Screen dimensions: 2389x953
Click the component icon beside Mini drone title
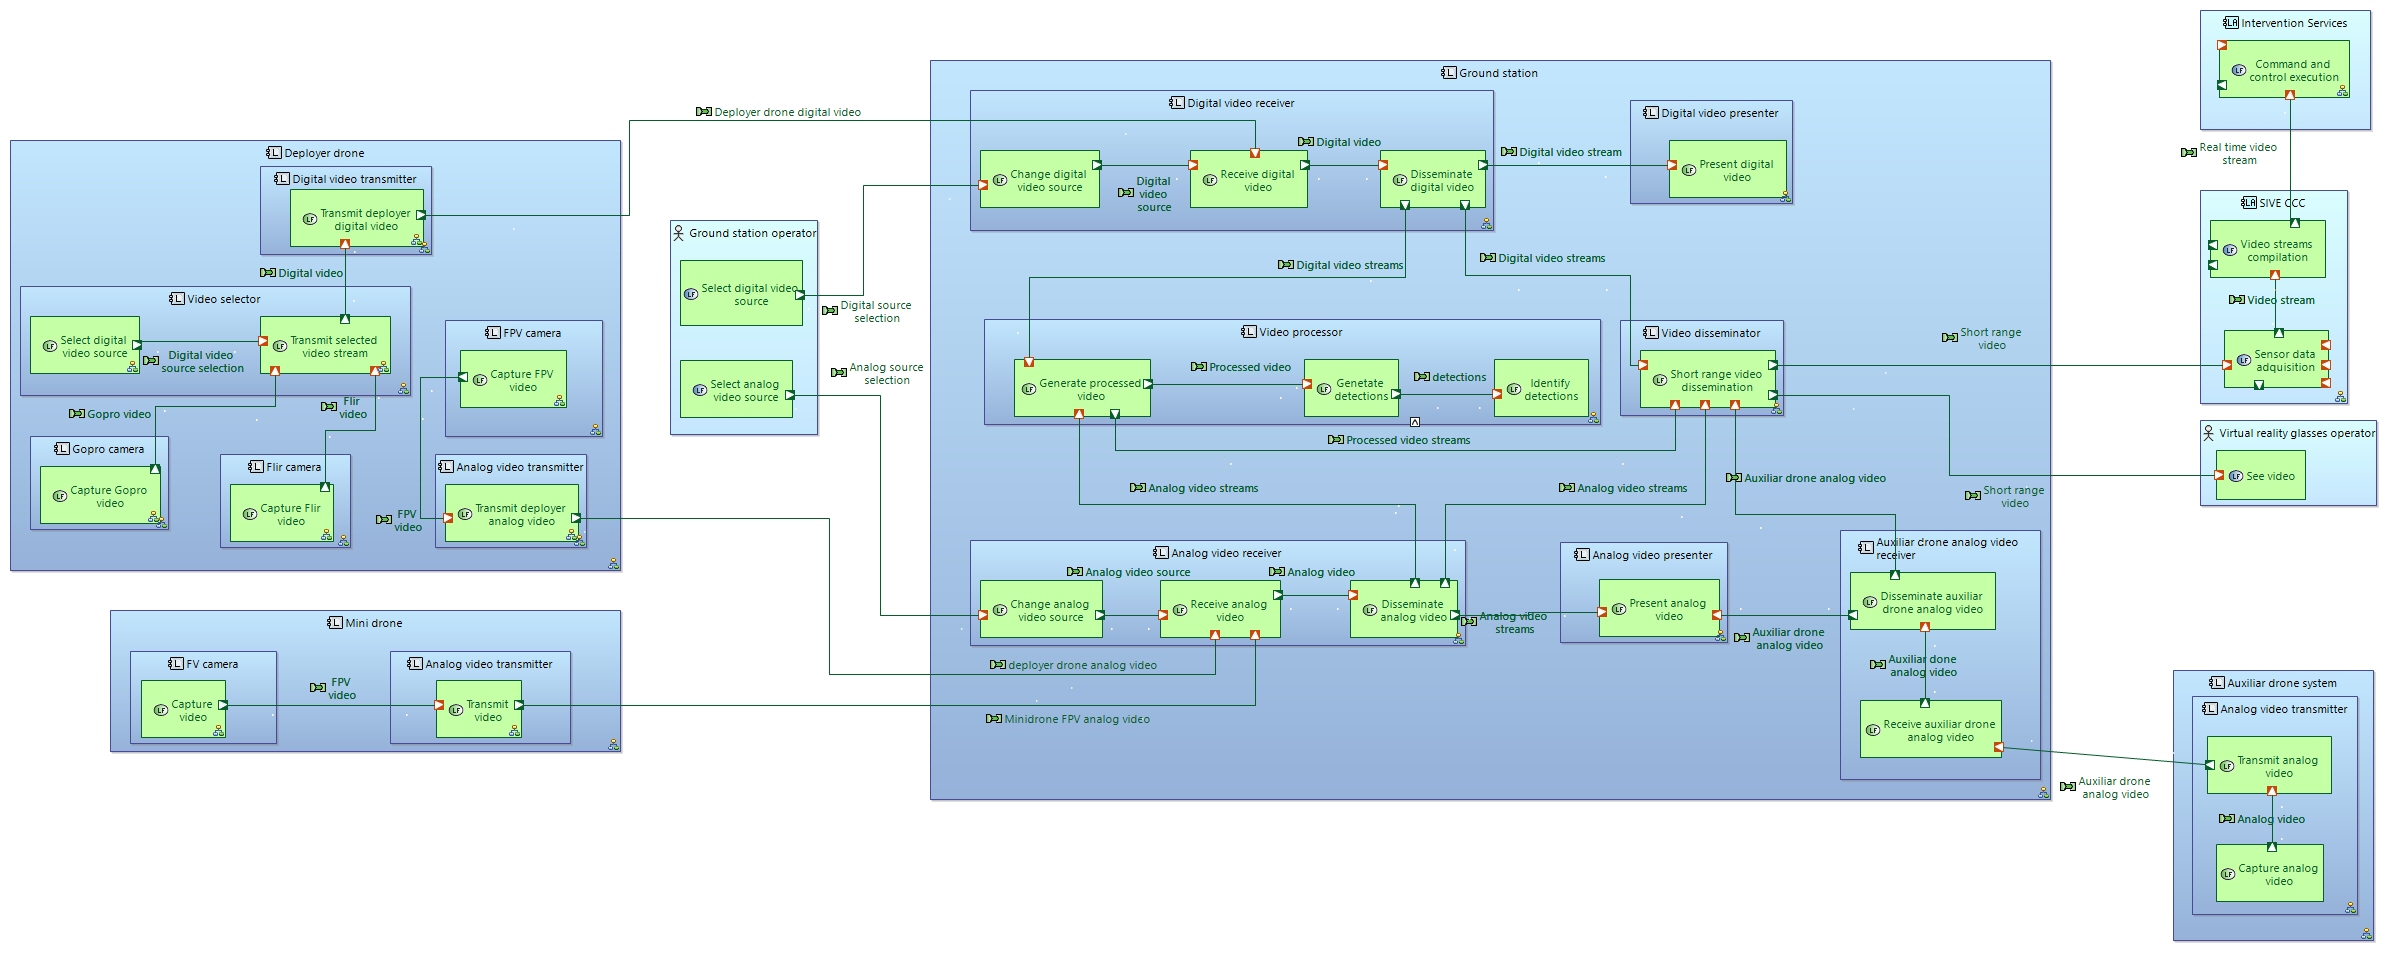pyautogui.click(x=335, y=623)
